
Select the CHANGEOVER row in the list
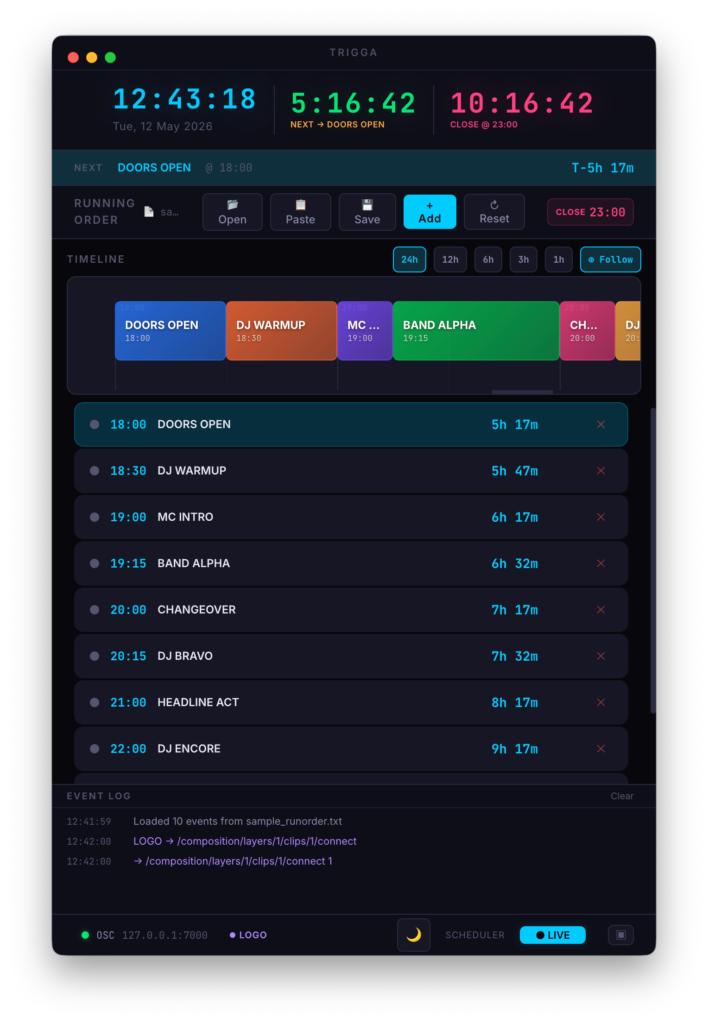click(351, 610)
